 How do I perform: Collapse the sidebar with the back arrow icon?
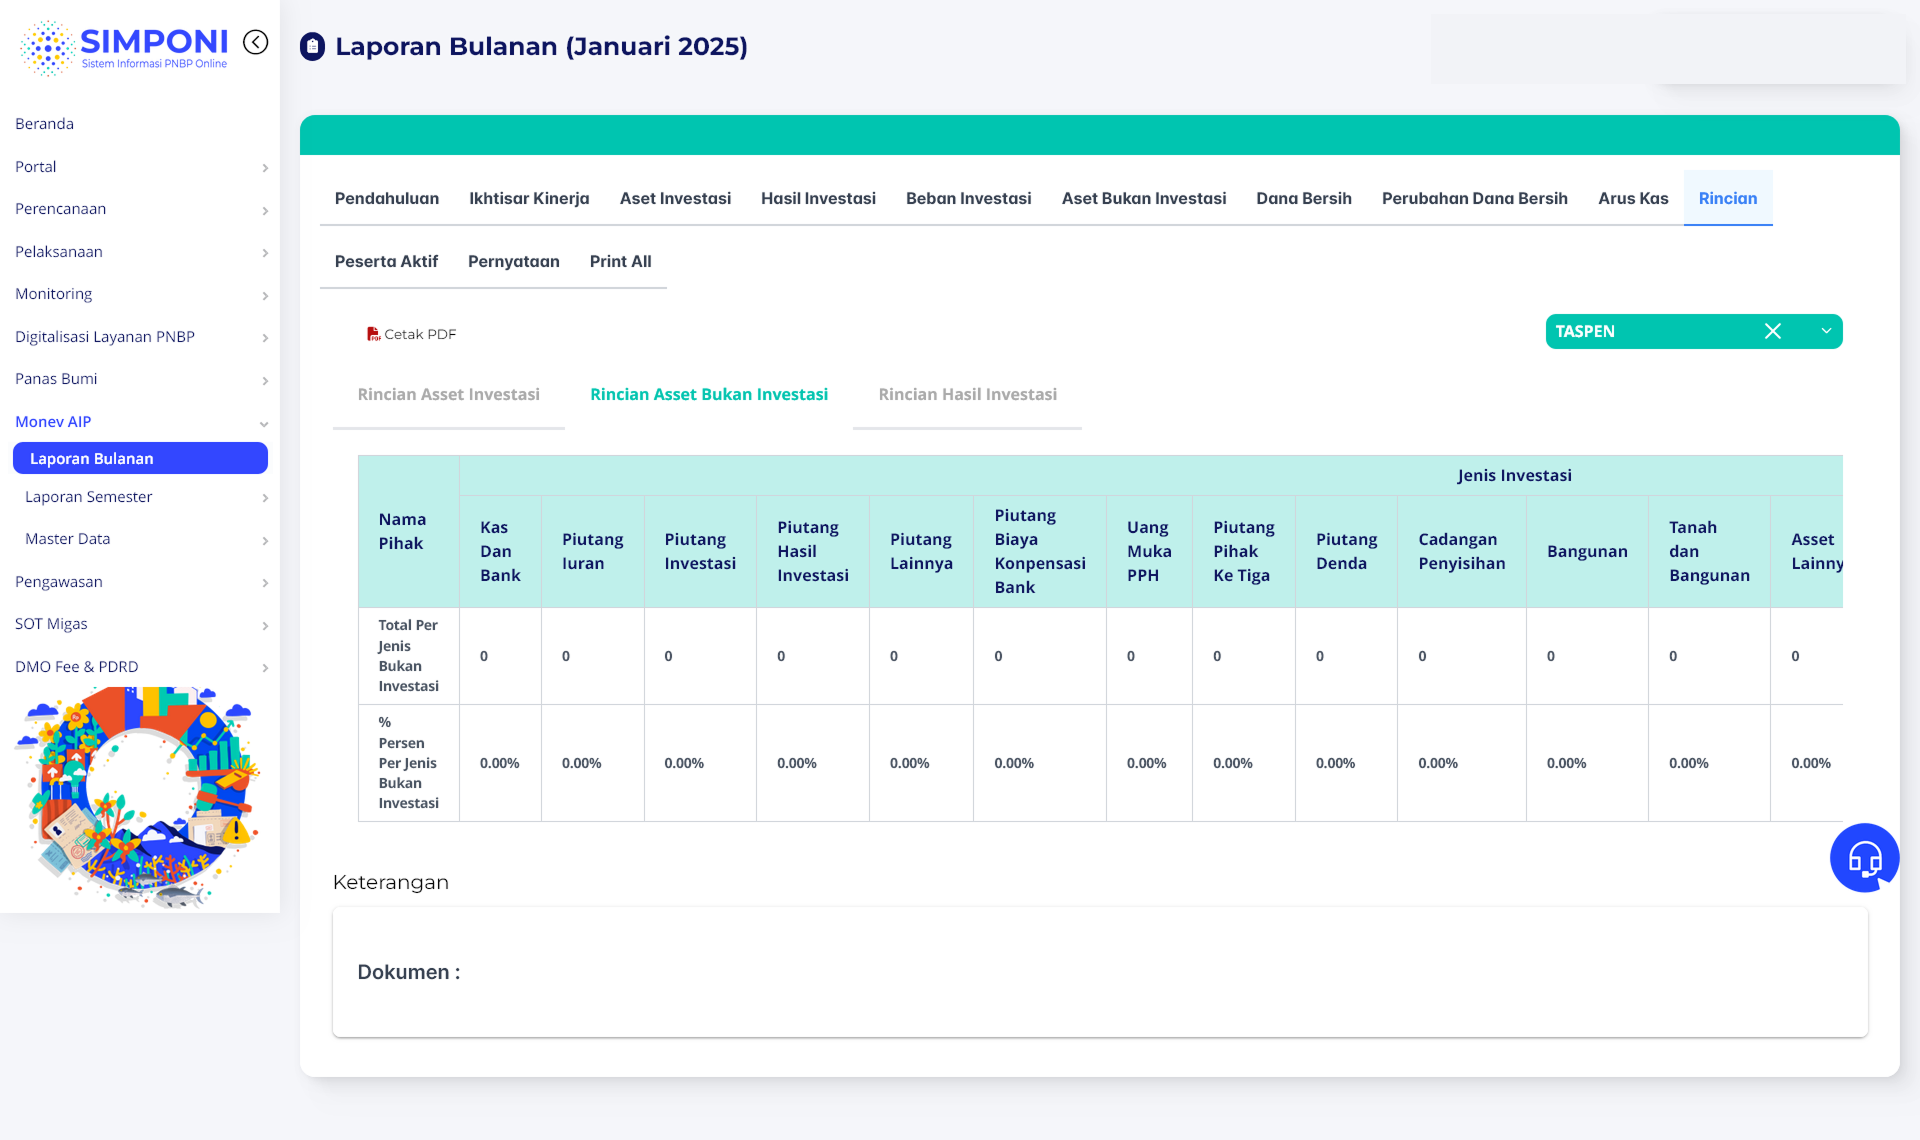[256, 42]
